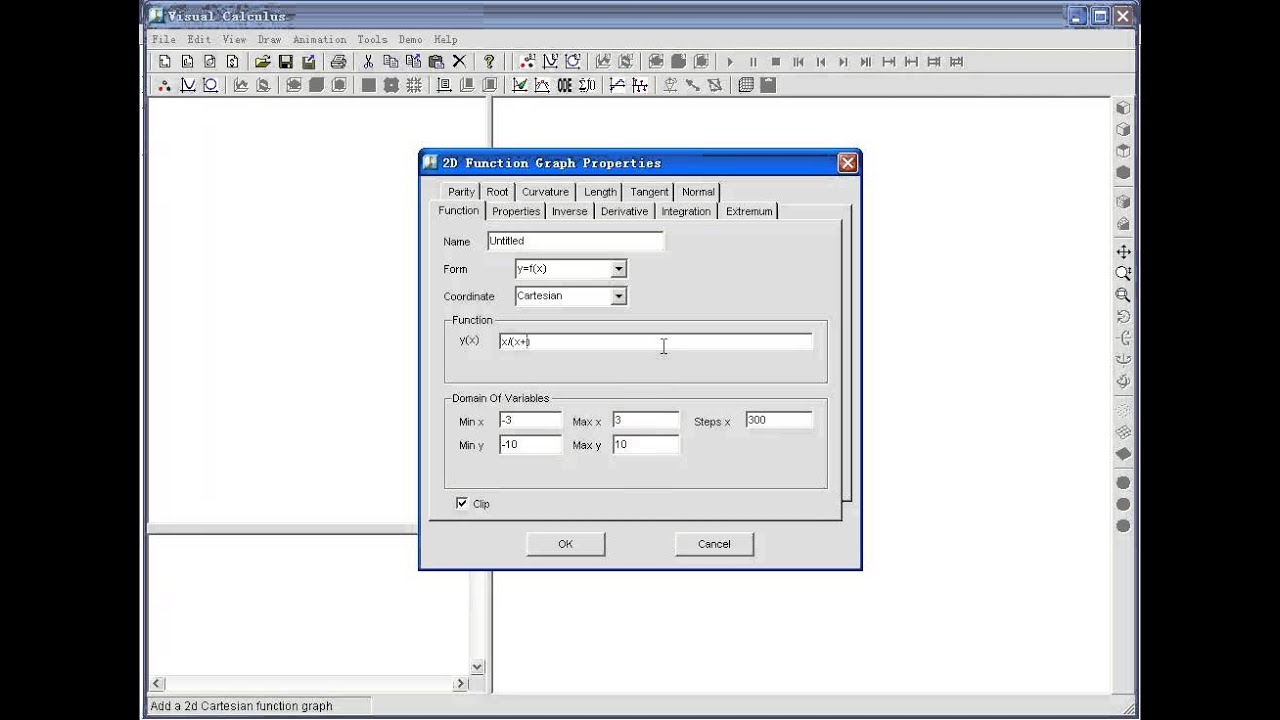1280x720 pixels.
Task: Click the Cut scissors icon
Action: pyautogui.click(x=368, y=61)
